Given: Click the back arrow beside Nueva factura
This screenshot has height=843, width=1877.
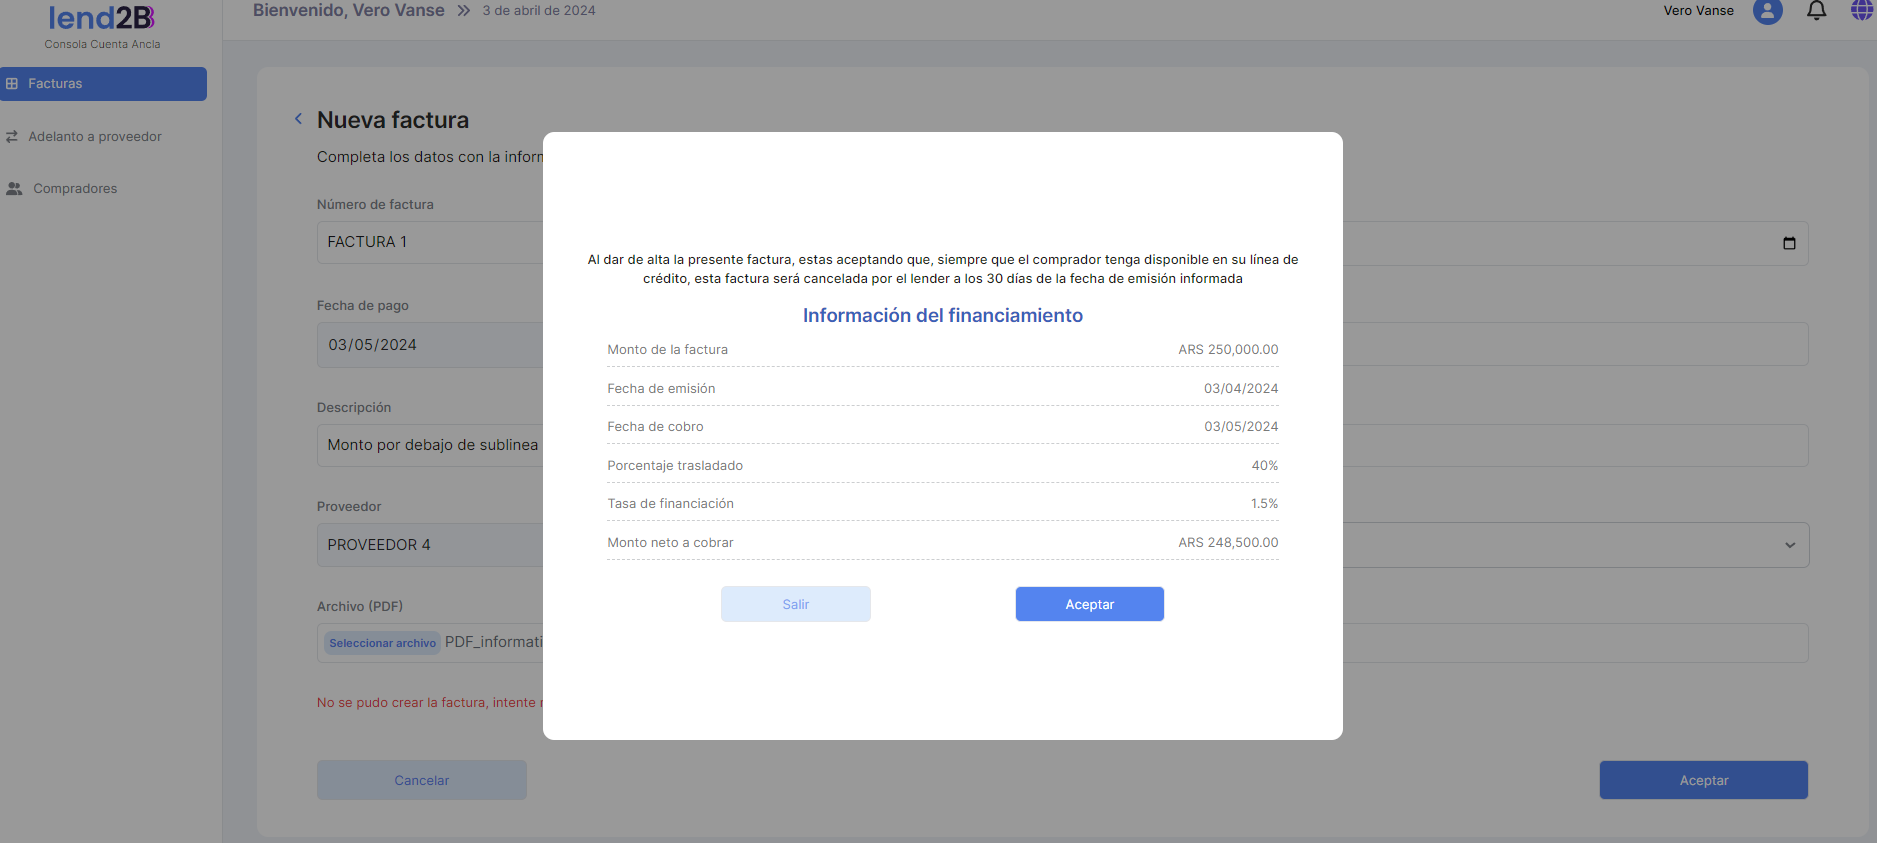Looking at the screenshot, I should coord(298,119).
